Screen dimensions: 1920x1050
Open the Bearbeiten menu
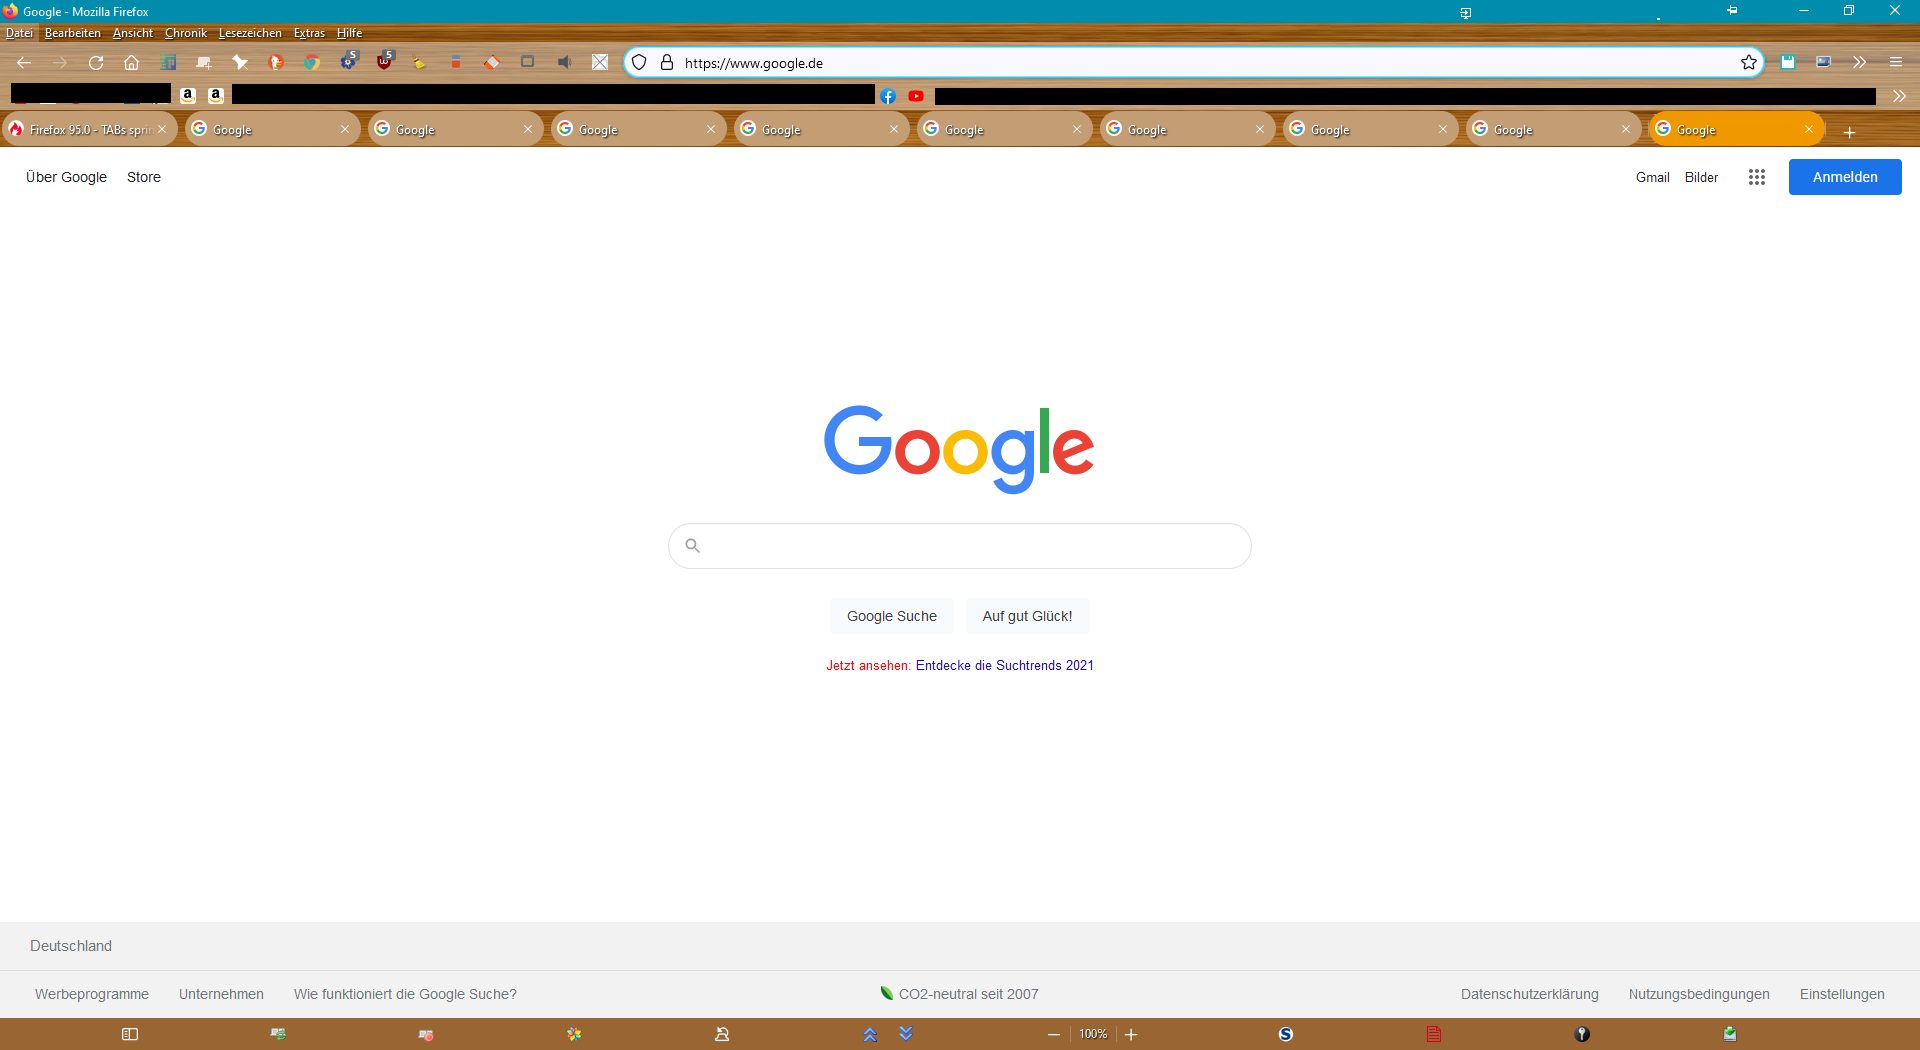click(73, 33)
